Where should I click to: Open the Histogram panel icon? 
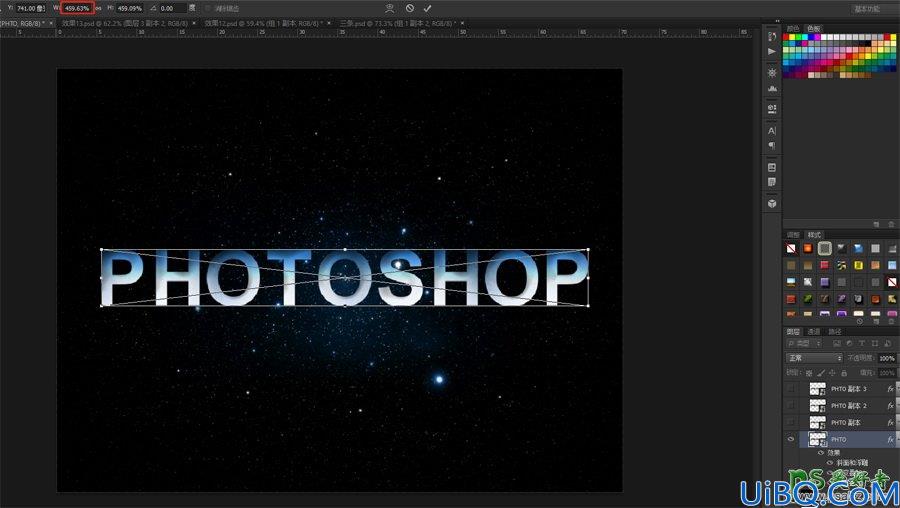click(772, 88)
